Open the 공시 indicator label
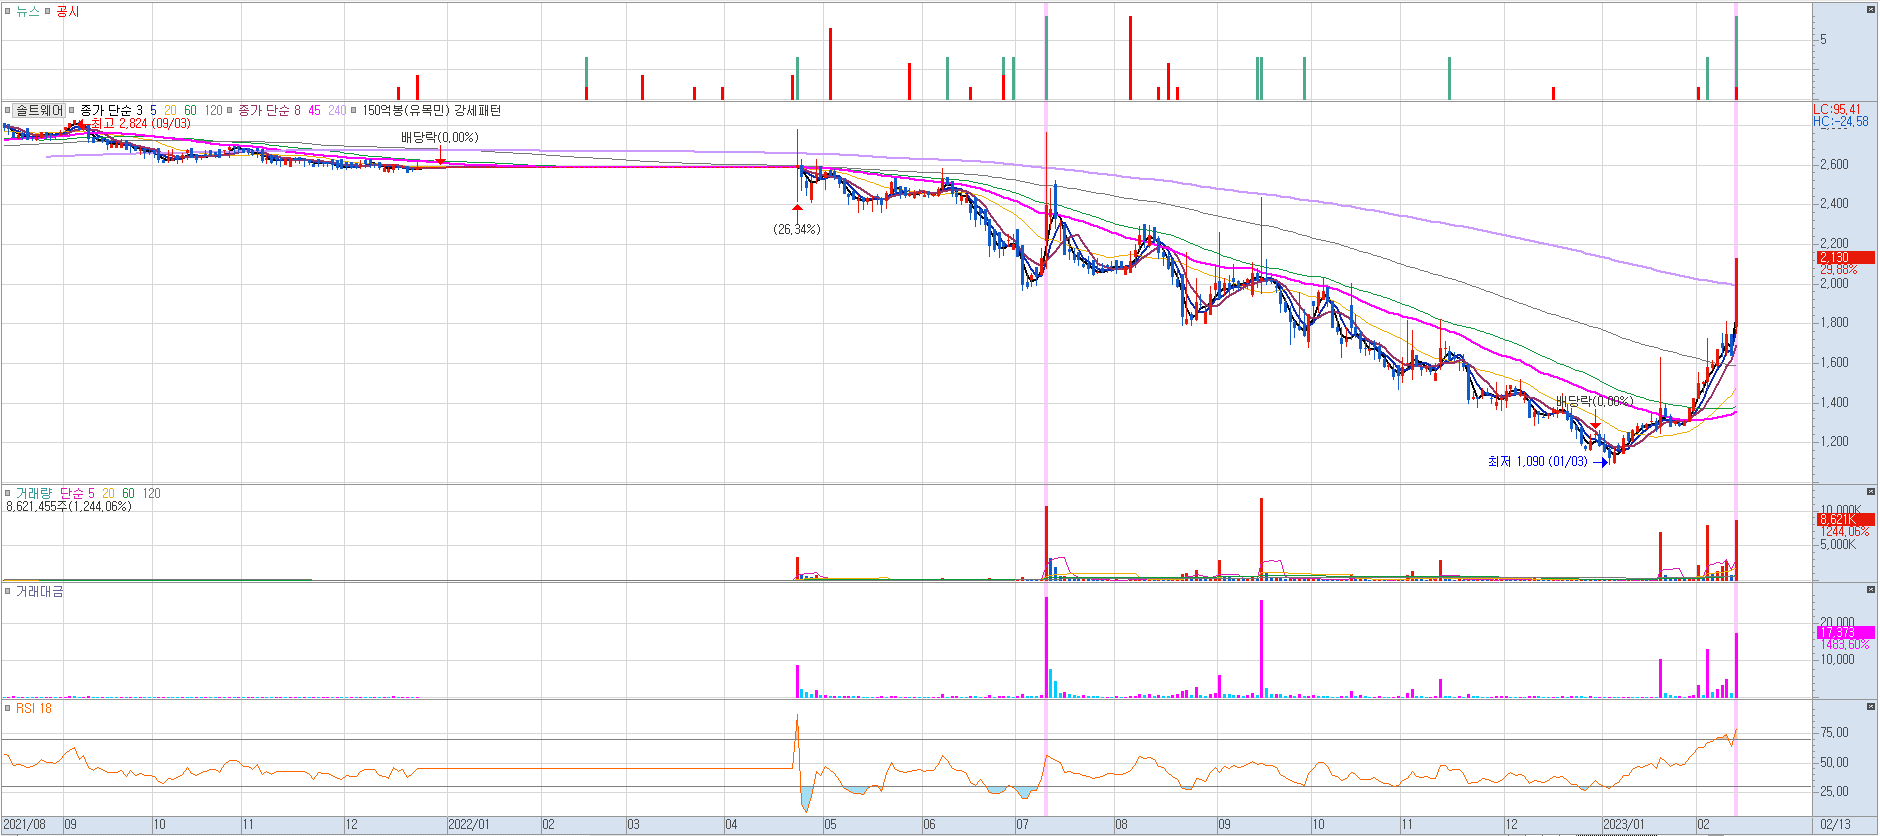This screenshot has height=836, width=1880. tap(68, 11)
